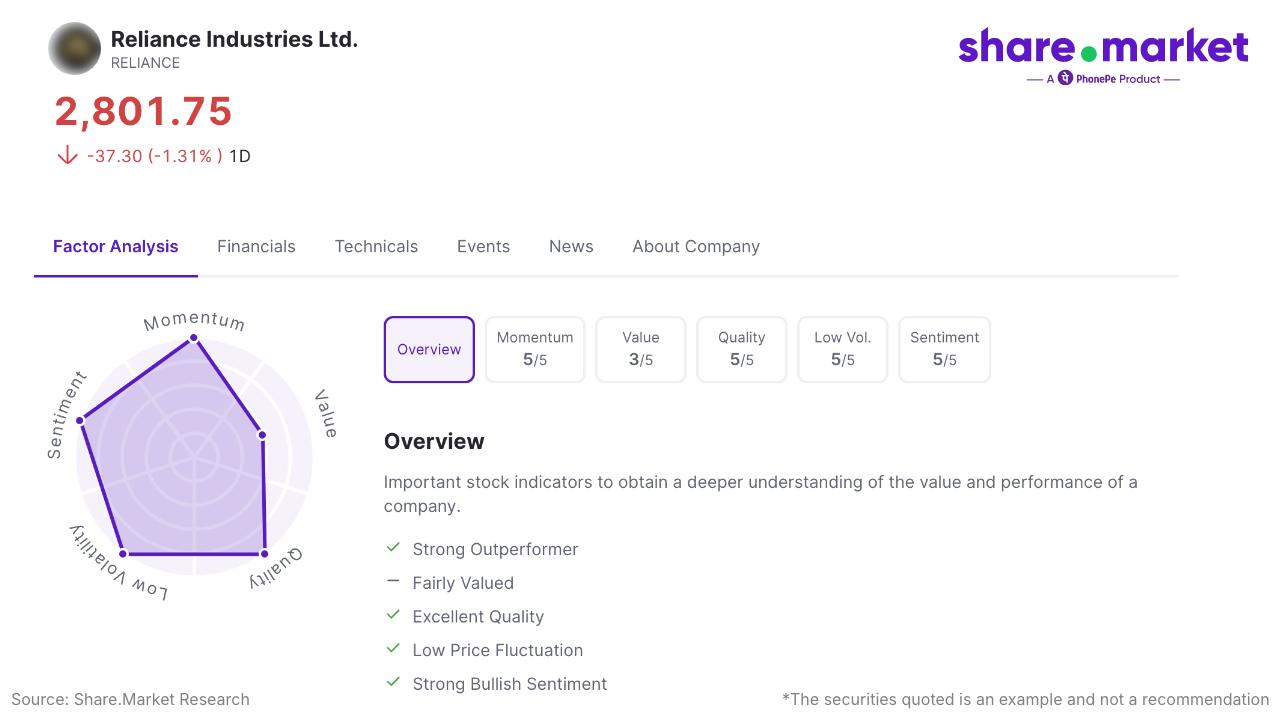Image resolution: width=1280 pixels, height=720 pixels.
Task: Click the red down-arrow price change icon
Action: click(x=67, y=155)
